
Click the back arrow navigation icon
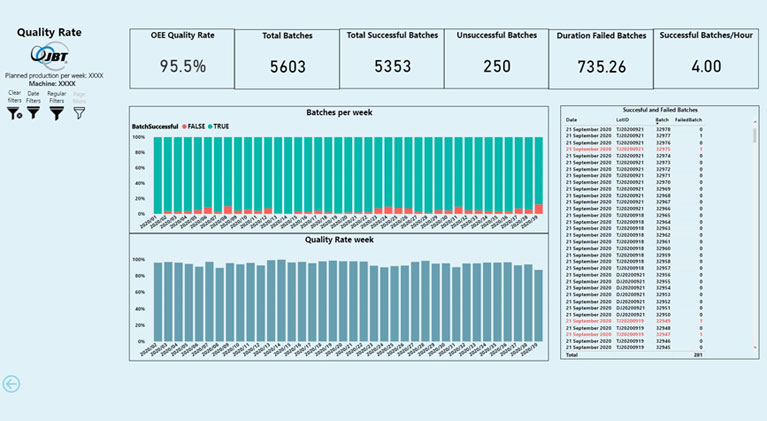click(12, 383)
